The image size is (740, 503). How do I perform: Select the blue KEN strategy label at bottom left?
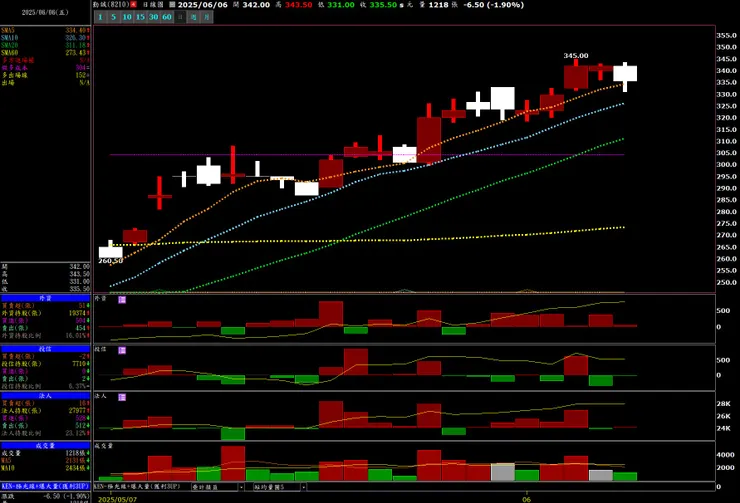[45, 486]
